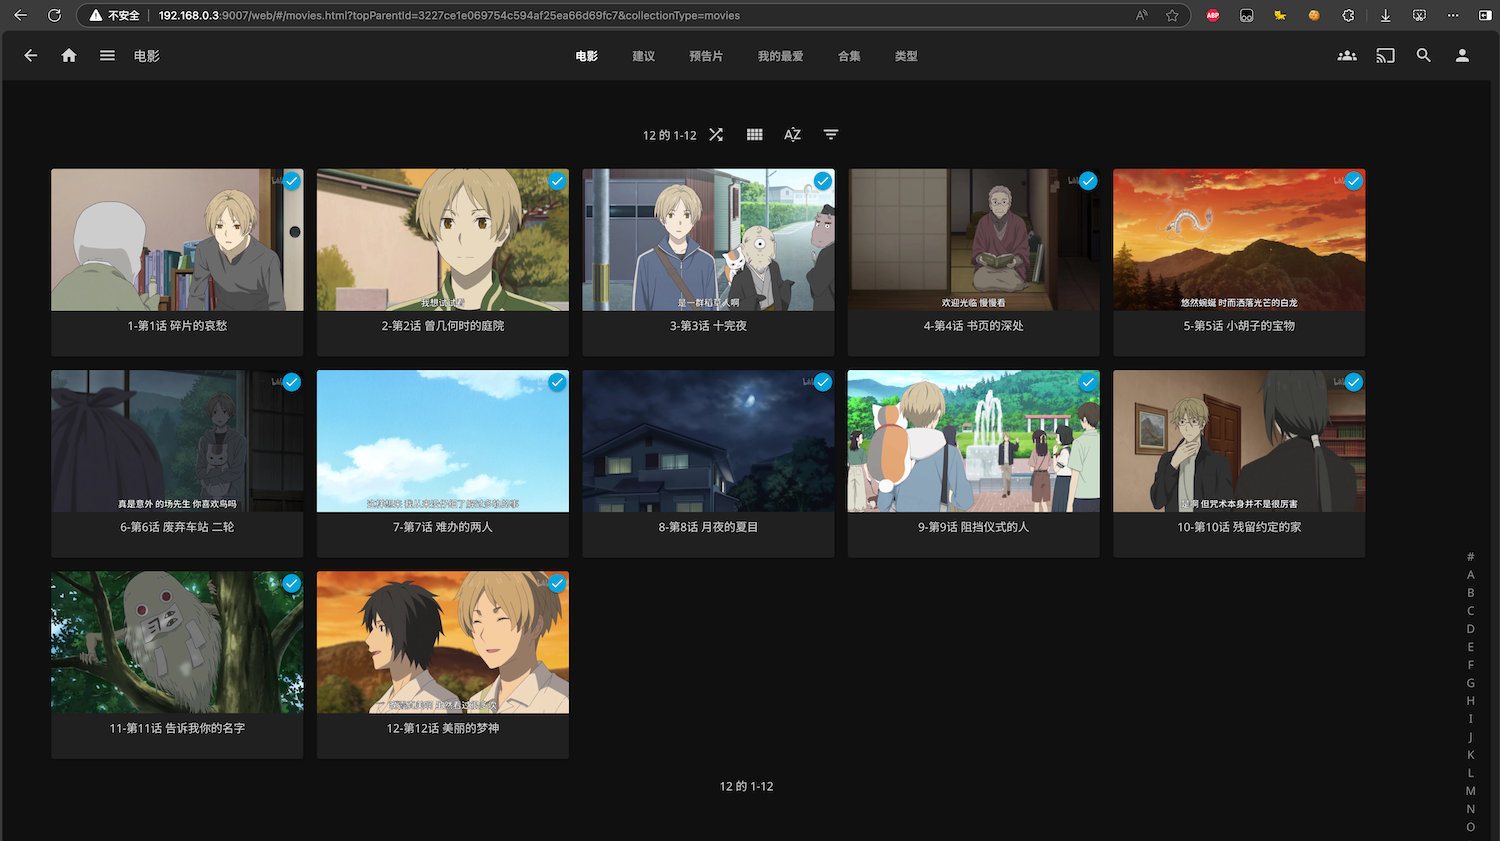
Task: Bookmark page with star icon
Action: point(1172,15)
